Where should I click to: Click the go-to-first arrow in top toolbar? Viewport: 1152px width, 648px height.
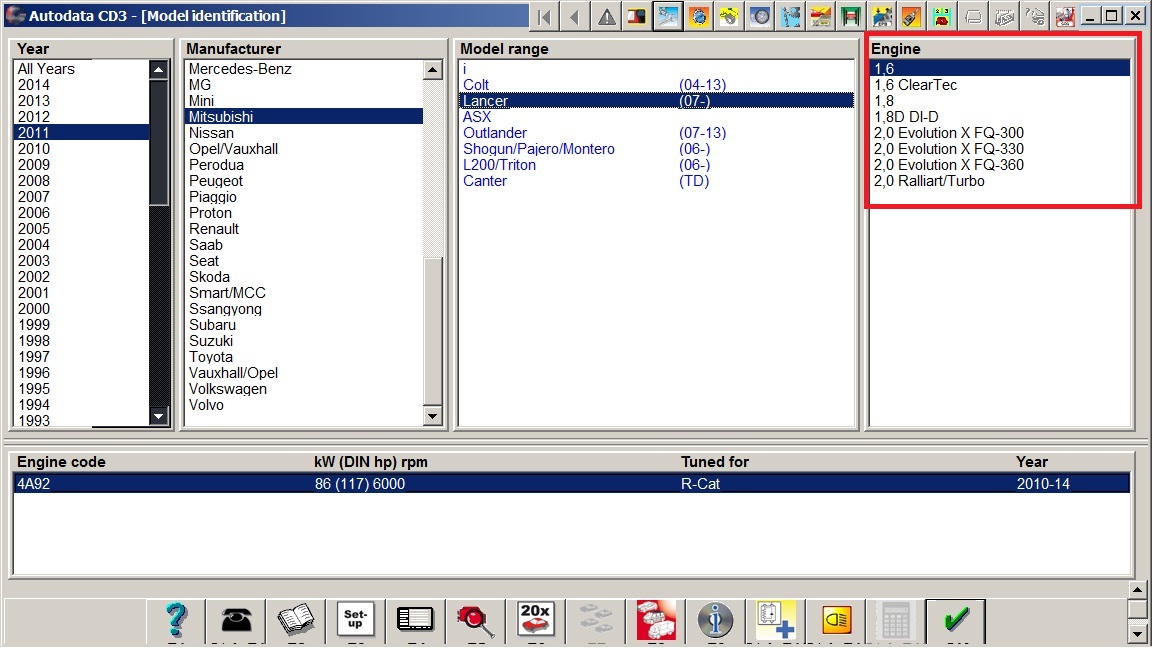544,16
